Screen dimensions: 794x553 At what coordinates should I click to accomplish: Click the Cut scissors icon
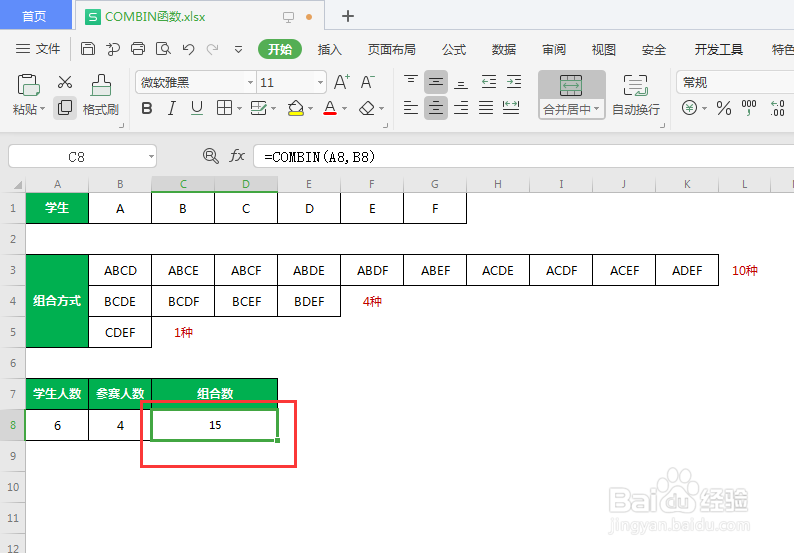(65, 82)
